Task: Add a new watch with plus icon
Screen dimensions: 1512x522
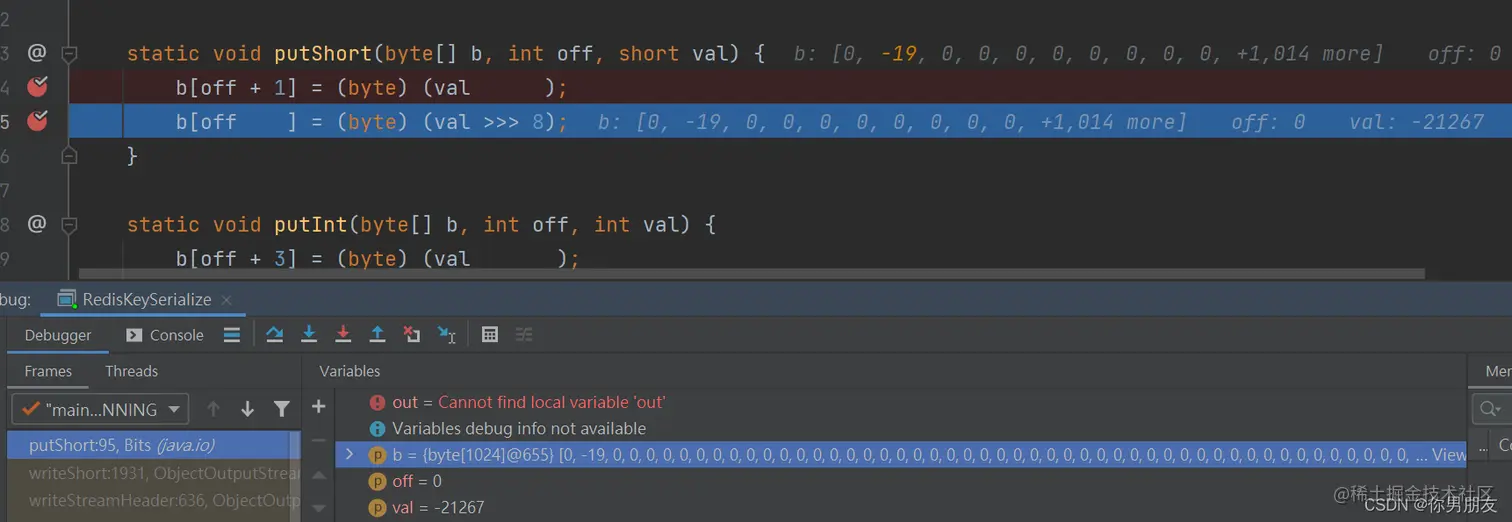Action: pyautogui.click(x=319, y=407)
